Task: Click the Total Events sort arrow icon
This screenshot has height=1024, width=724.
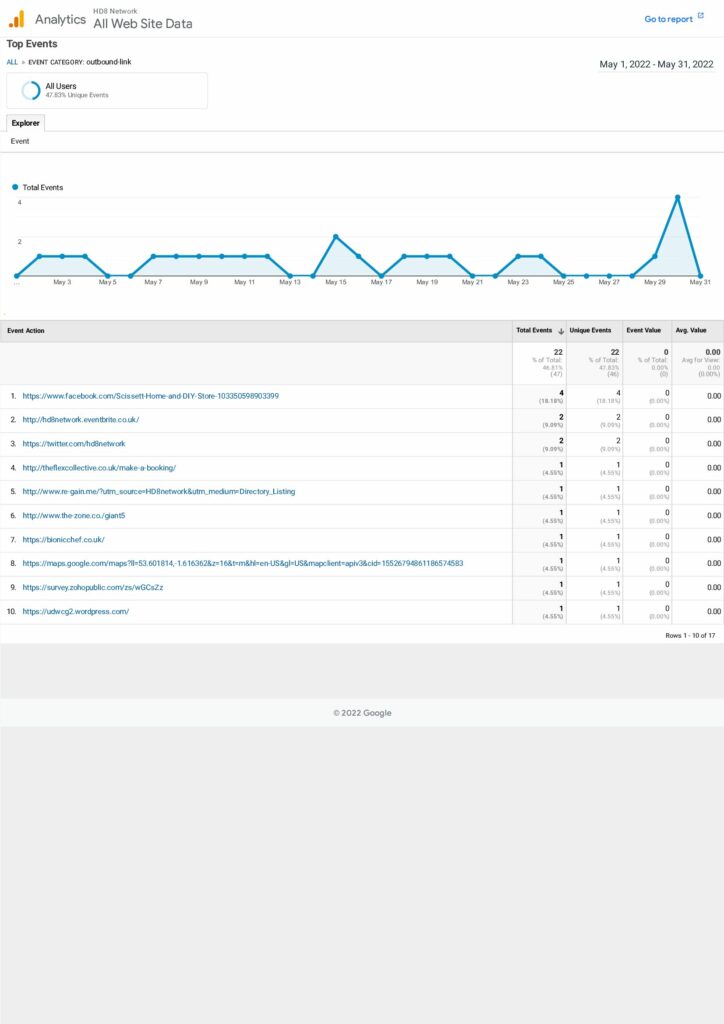Action: point(560,330)
